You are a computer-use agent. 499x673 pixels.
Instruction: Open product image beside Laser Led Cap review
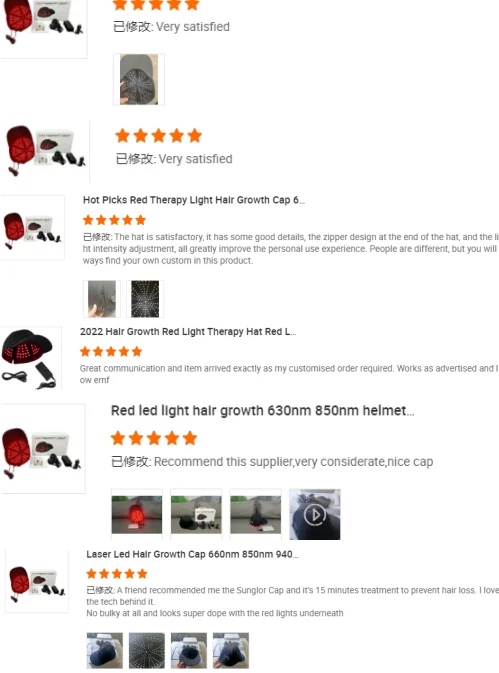37,582
